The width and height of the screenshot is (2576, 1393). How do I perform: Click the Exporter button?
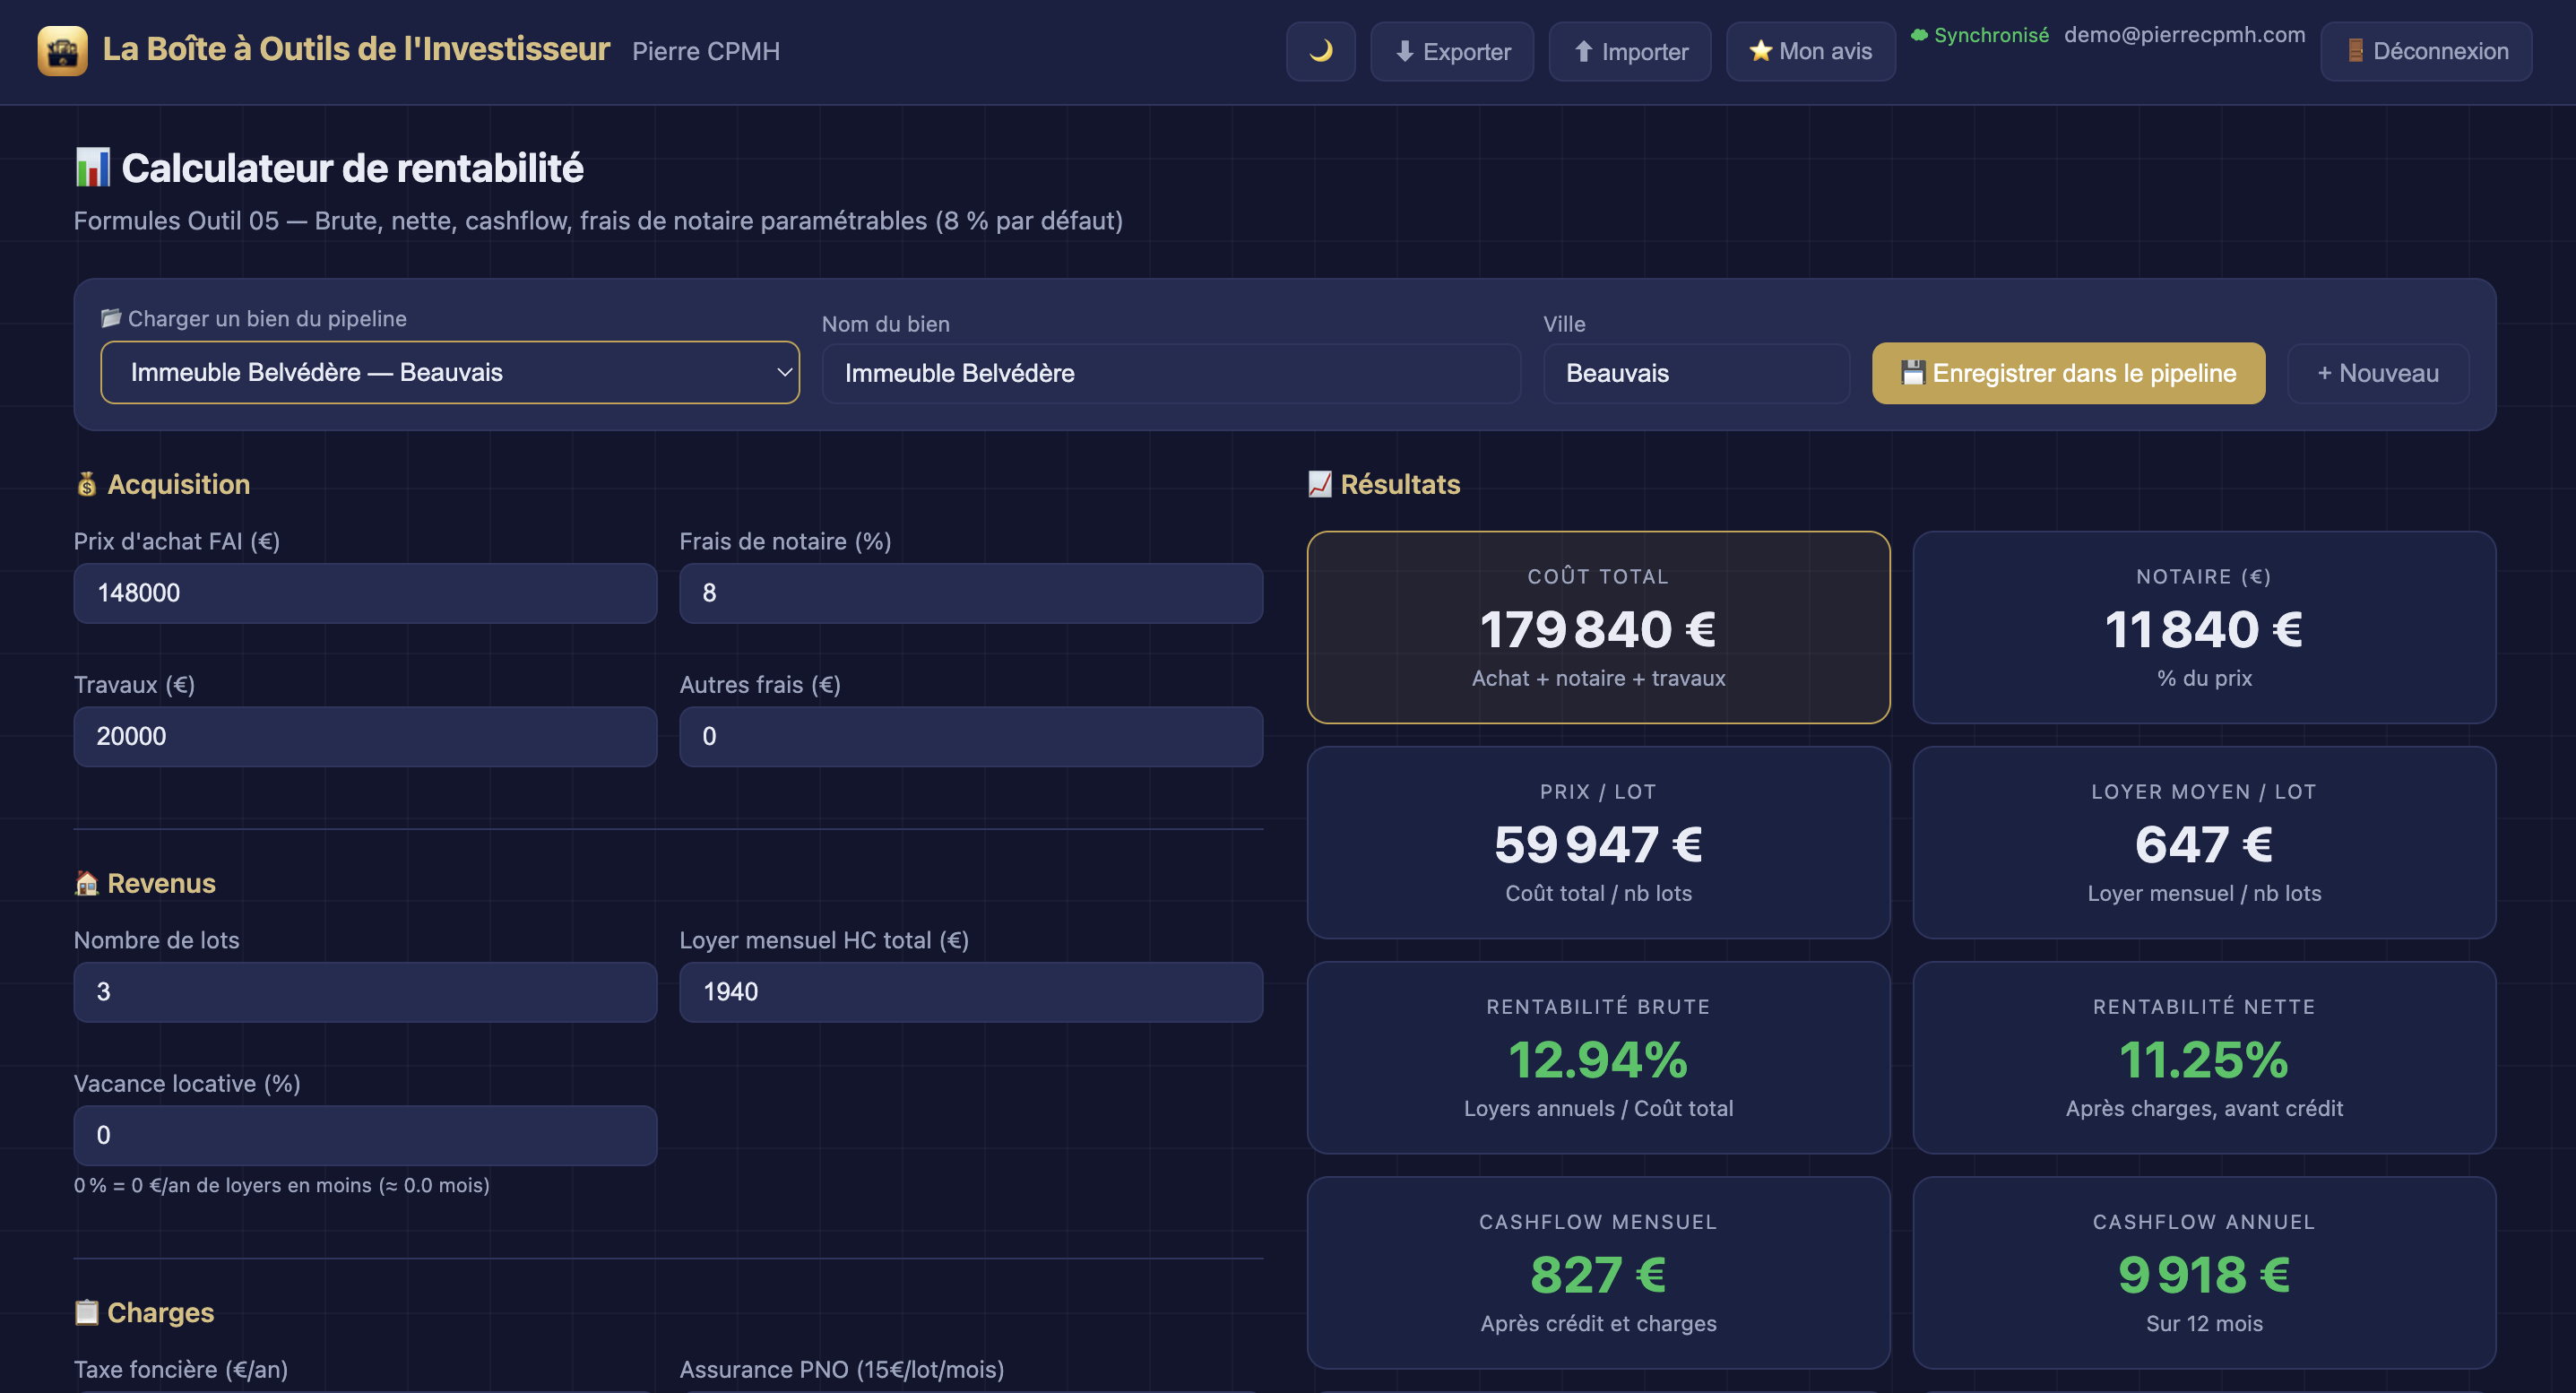(1451, 51)
